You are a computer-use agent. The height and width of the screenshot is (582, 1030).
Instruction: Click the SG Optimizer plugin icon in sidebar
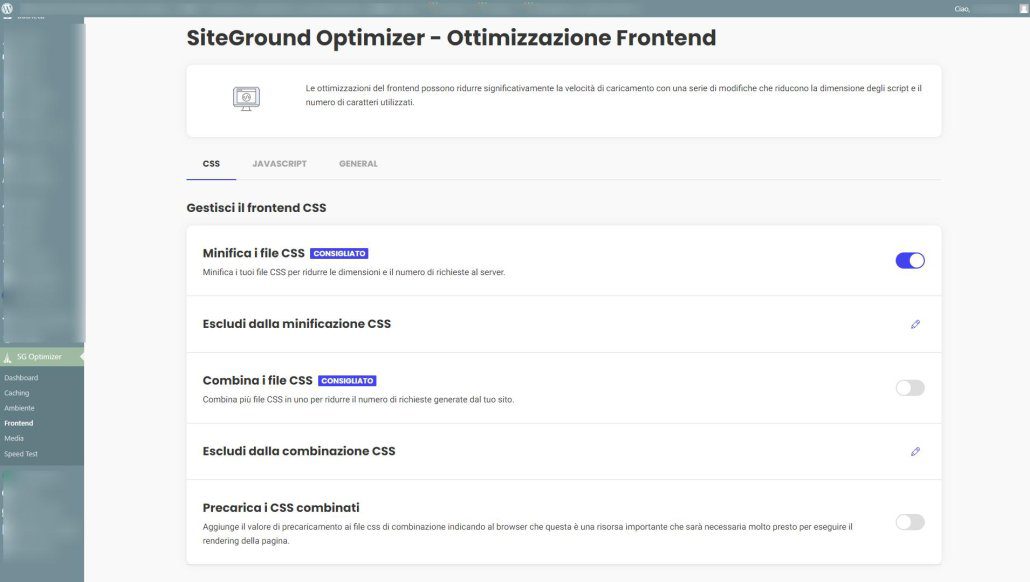tap(9, 356)
